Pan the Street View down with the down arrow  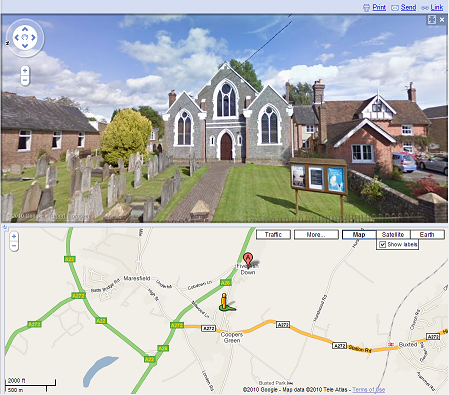(25, 46)
